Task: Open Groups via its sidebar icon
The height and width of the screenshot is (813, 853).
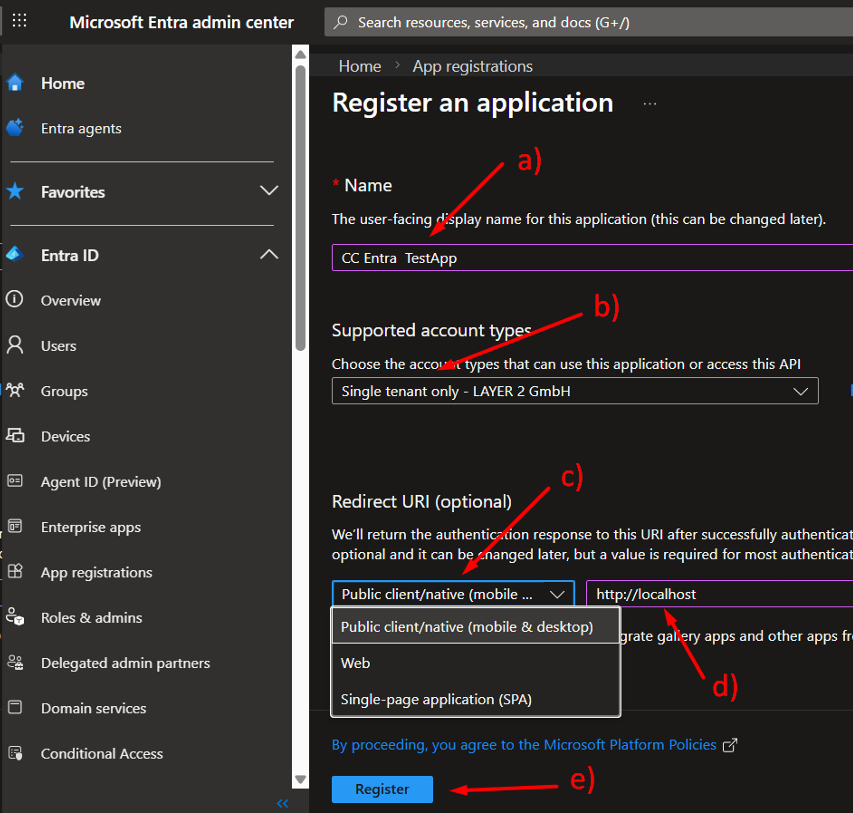Action: 15,391
